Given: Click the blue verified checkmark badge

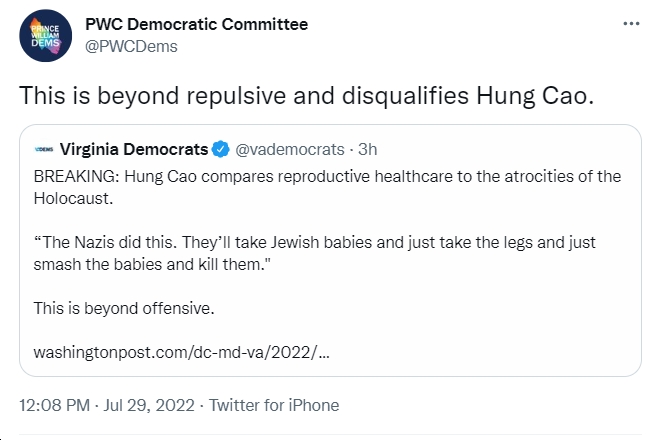Looking at the screenshot, I should 221,149.
